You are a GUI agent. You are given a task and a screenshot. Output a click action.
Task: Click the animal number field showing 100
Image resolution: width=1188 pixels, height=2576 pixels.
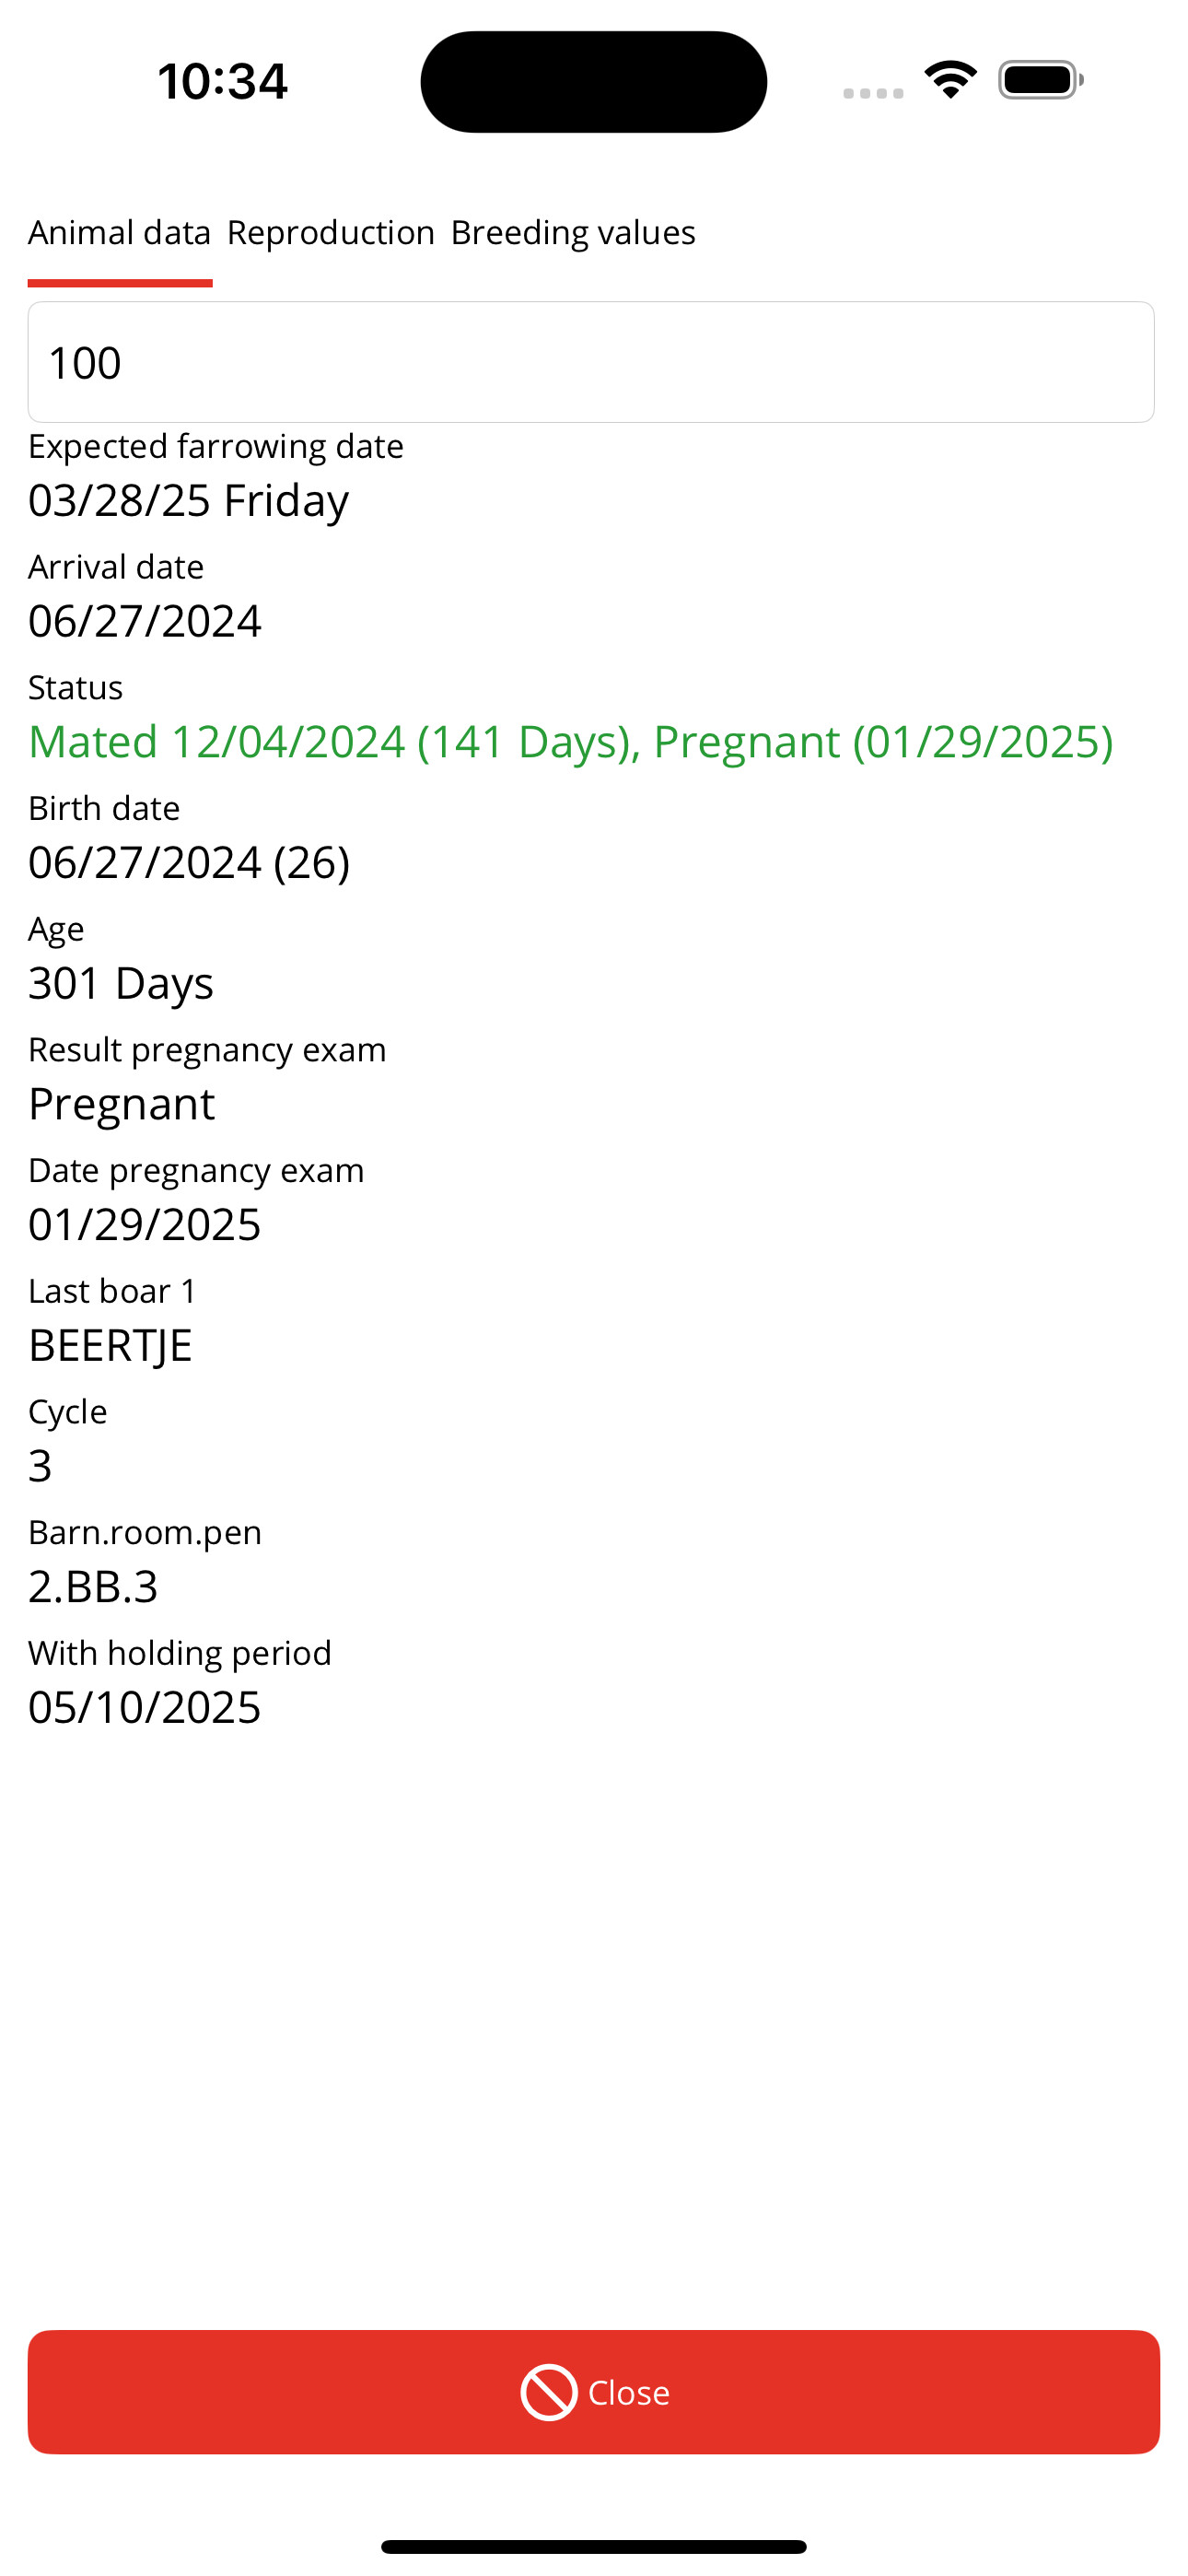(x=591, y=362)
